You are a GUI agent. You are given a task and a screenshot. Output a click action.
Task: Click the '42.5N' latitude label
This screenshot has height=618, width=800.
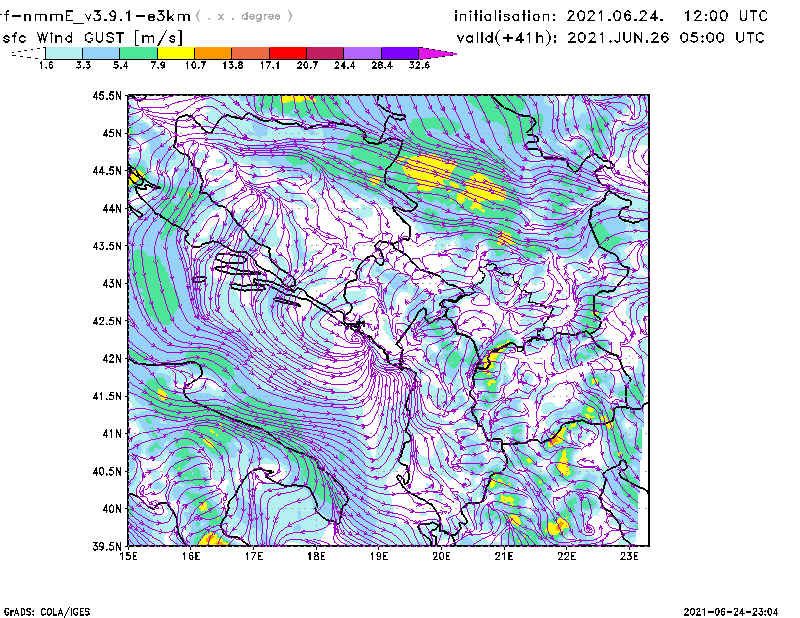(x=107, y=321)
